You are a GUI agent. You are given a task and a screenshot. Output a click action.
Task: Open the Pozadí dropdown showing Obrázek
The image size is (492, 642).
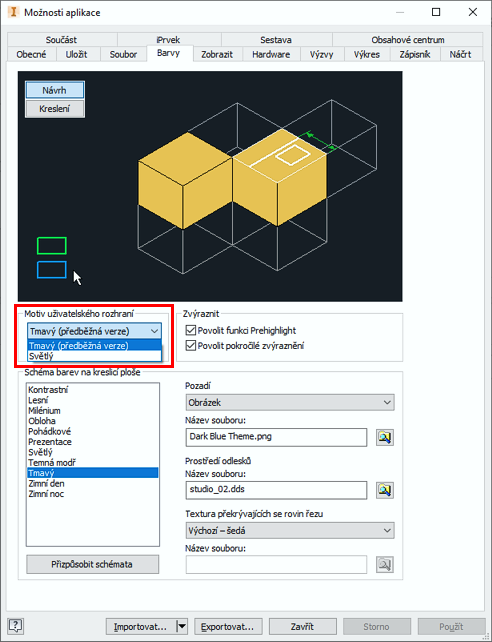tap(290, 402)
